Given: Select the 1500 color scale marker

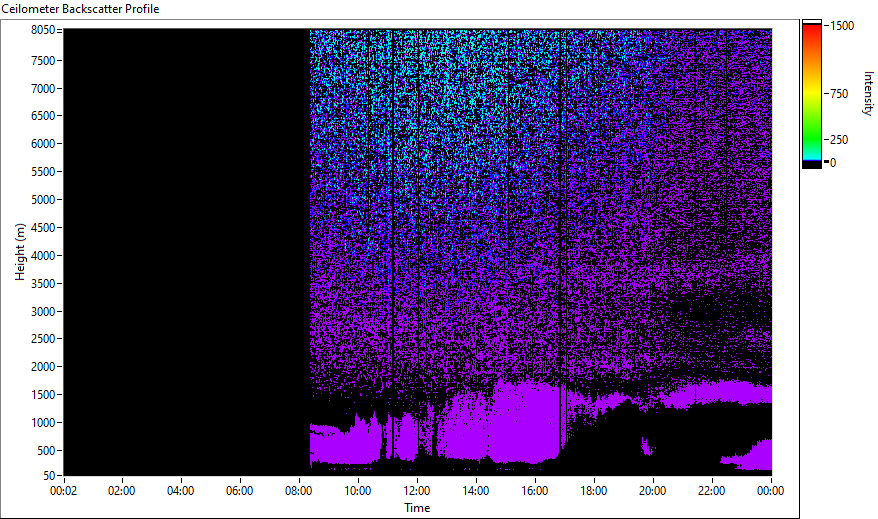Looking at the screenshot, I should pos(842,26).
